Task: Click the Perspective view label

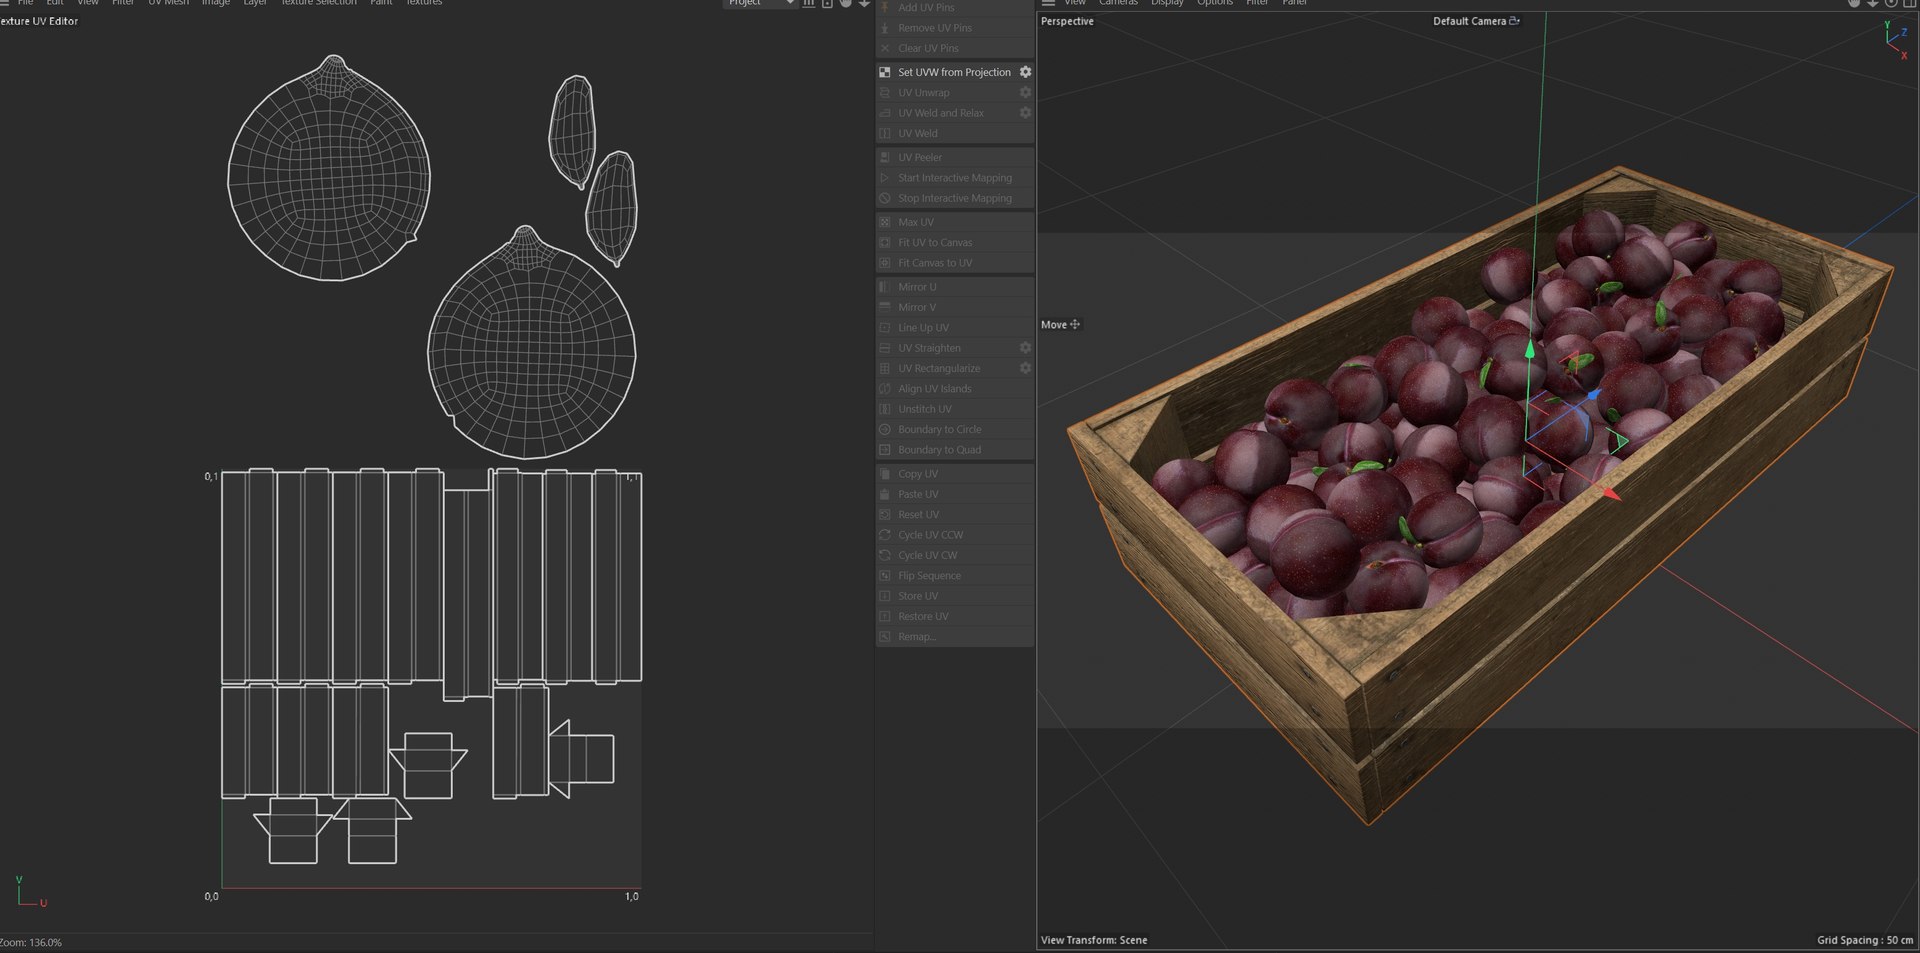Action: click(1067, 21)
